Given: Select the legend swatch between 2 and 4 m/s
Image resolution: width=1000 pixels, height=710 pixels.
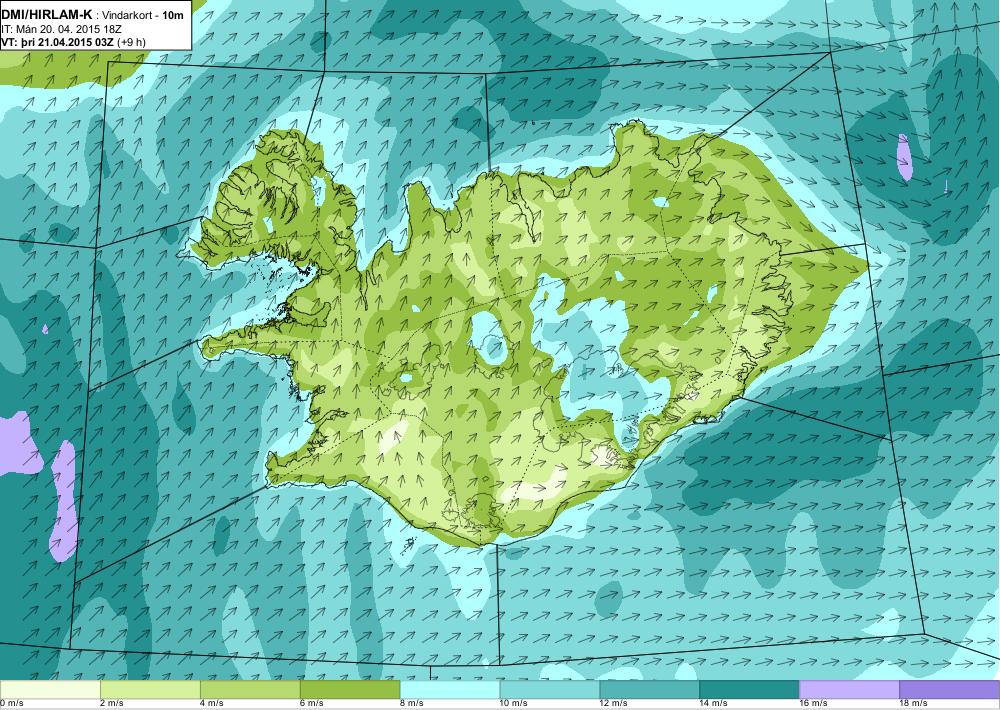Looking at the screenshot, I should point(150,690).
